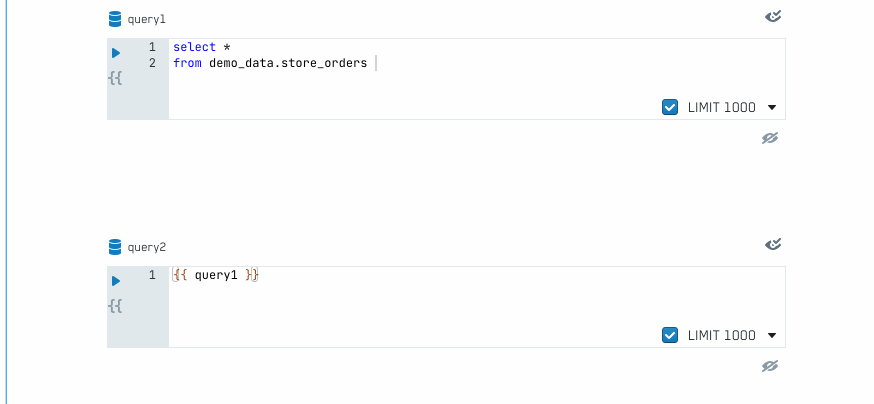Insert template braces in query2
The height and width of the screenshot is (404, 874).
pos(115,306)
